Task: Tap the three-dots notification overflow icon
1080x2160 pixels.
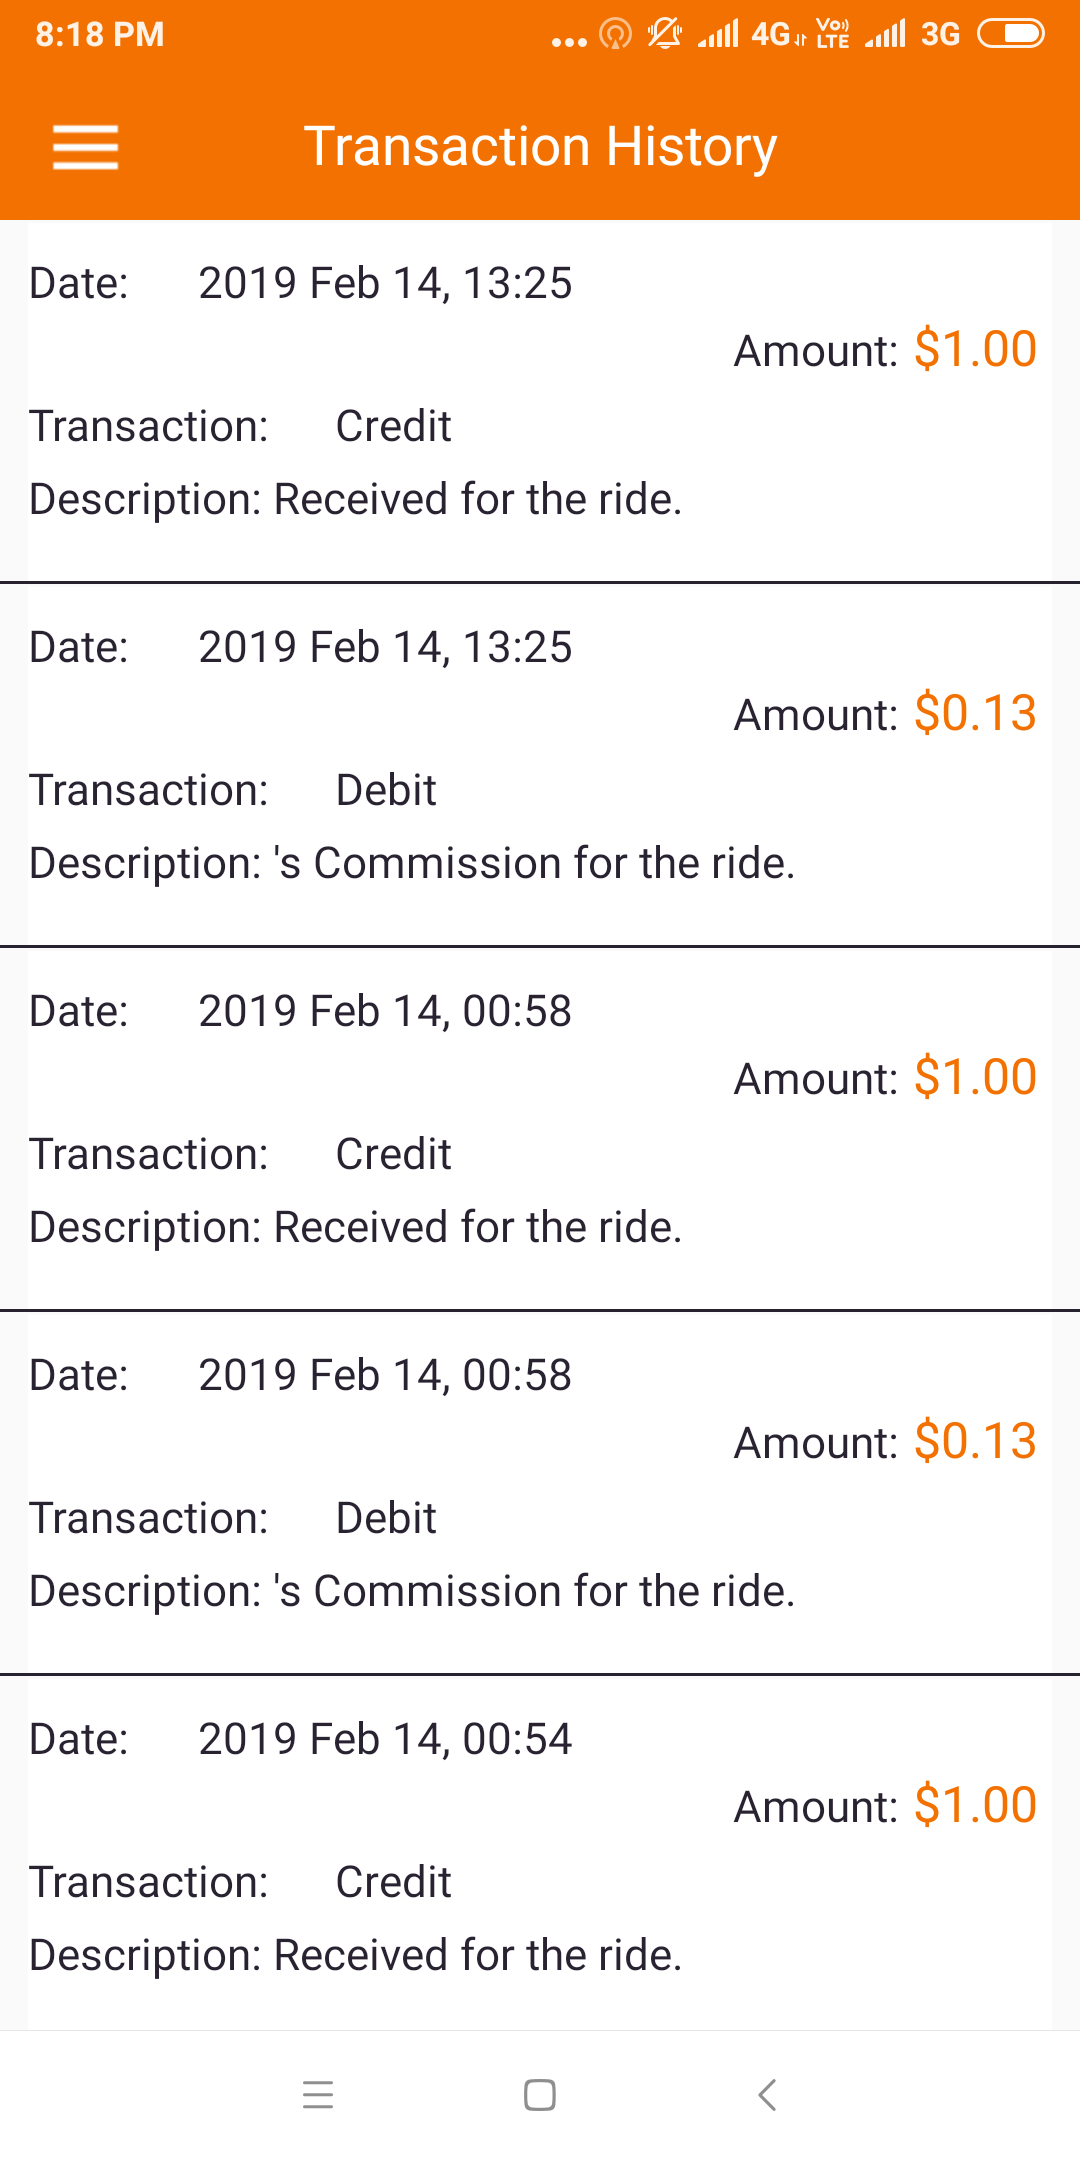Action: (x=569, y=42)
